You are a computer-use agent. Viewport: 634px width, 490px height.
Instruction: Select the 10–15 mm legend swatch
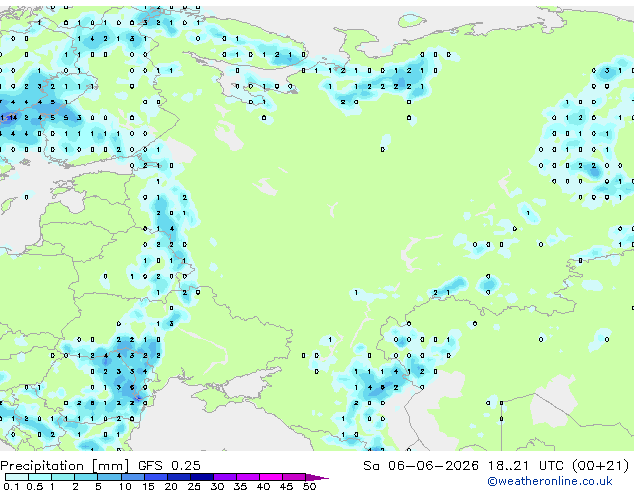(x=133, y=477)
